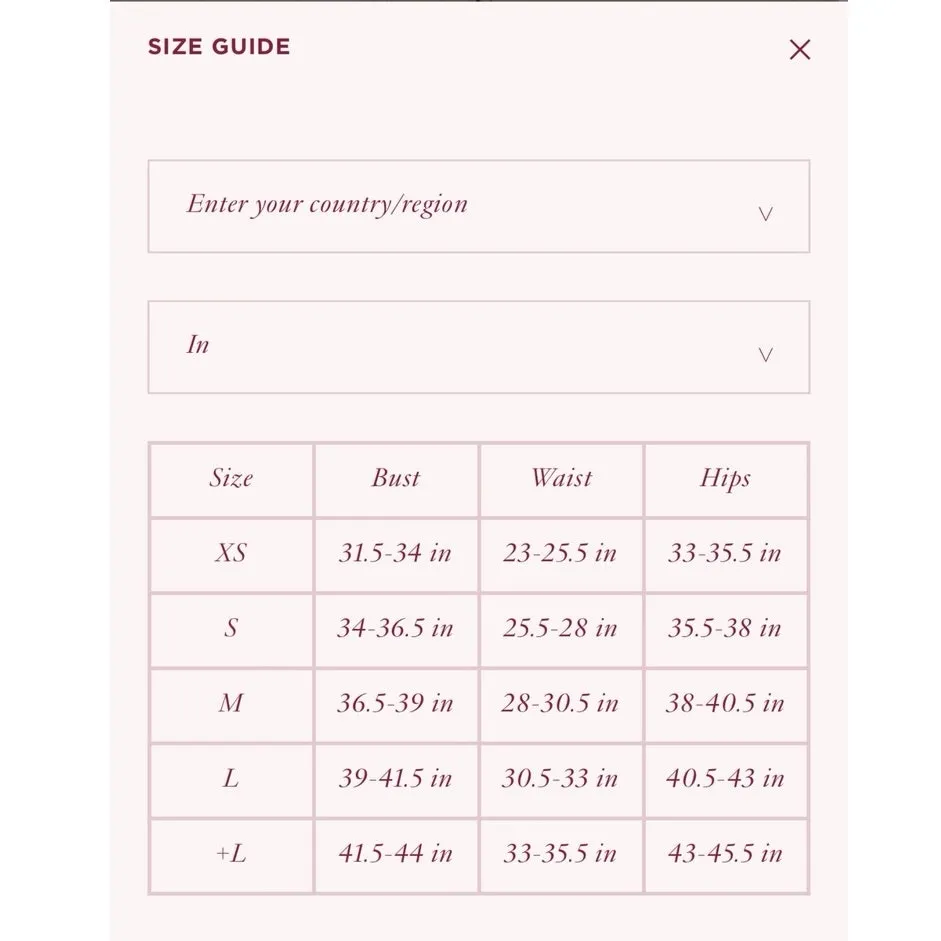
Task: Click the S size row label
Action: point(231,629)
